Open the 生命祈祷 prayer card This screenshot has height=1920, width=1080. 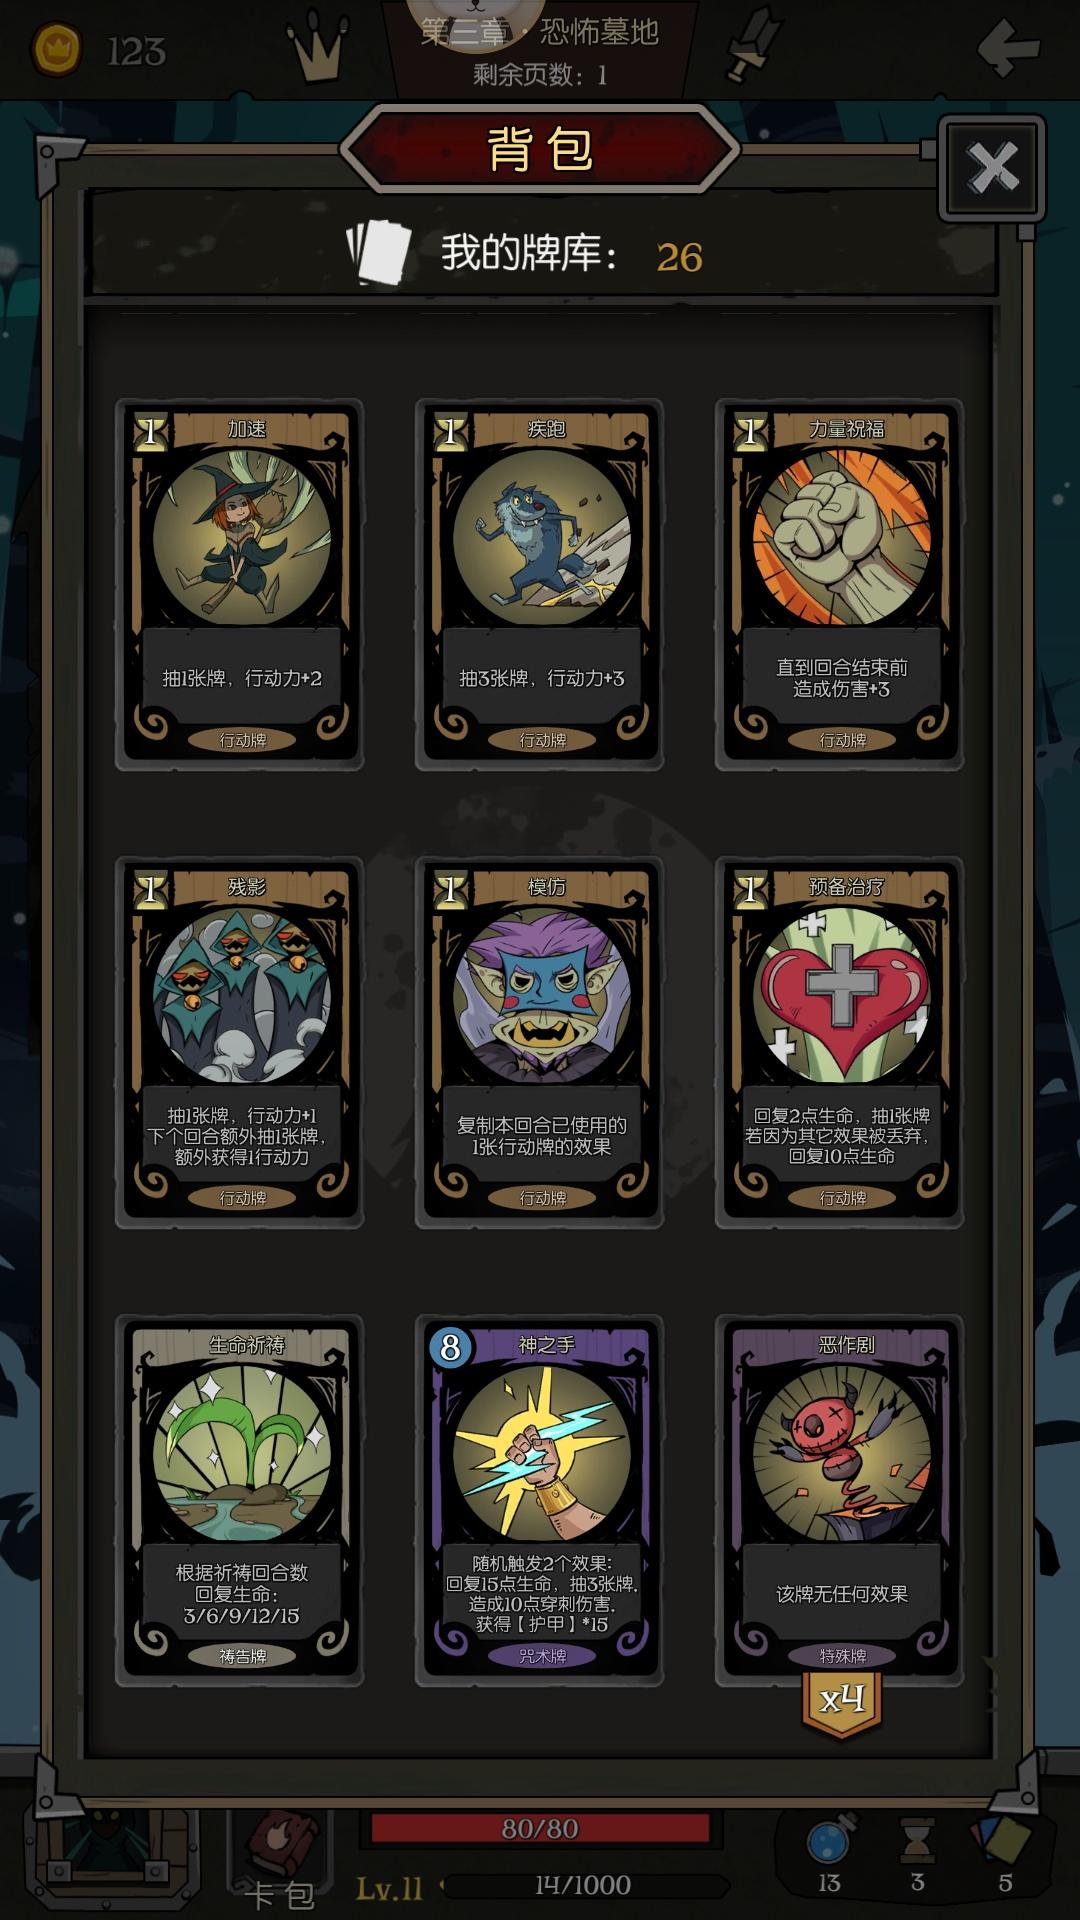click(240, 1501)
